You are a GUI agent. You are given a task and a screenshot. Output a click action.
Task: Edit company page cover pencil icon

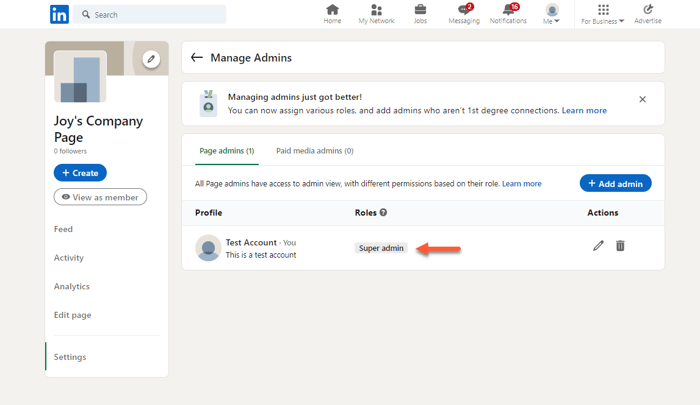(151, 59)
